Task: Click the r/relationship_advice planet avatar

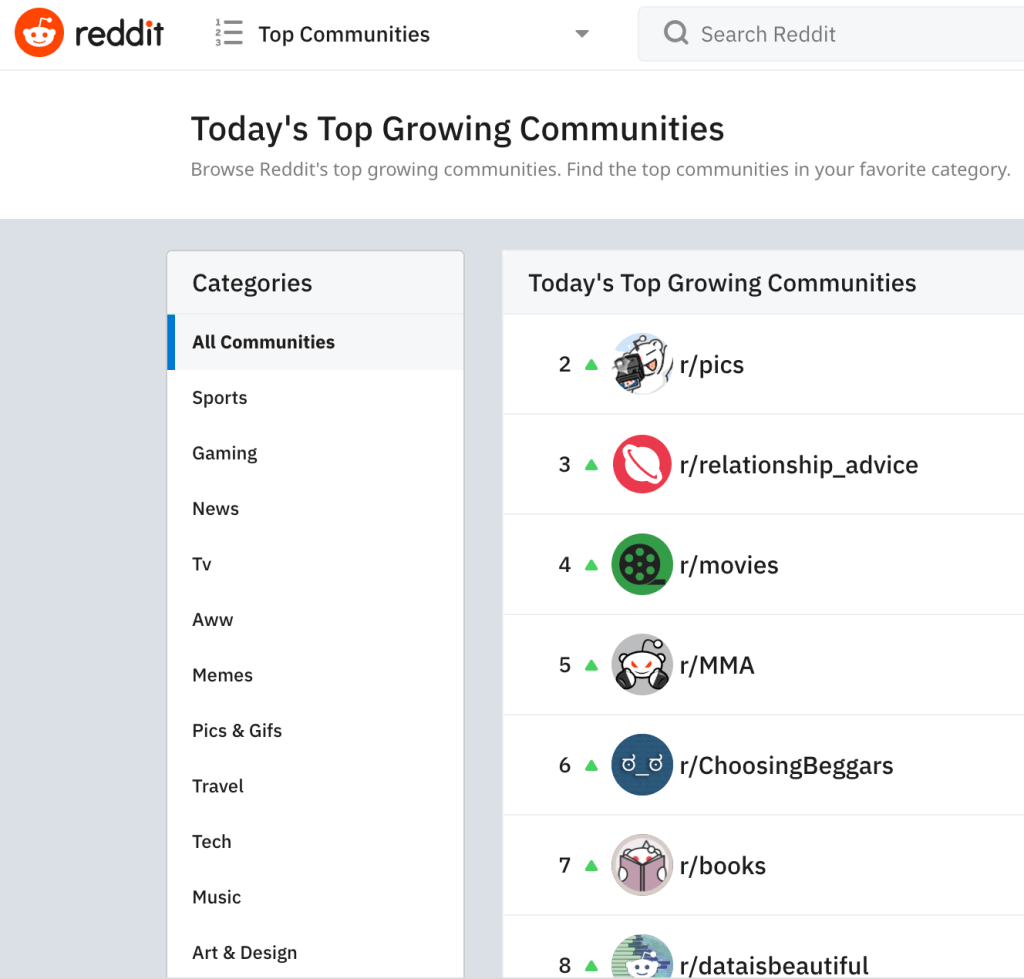Action: click(641, 464)
